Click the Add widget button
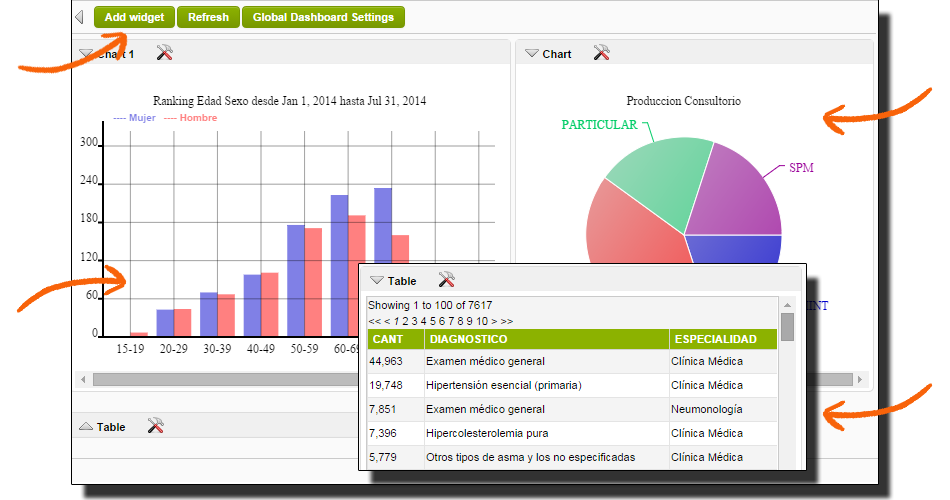The width and height of the screenshot is (950, 500). click(x=134, y=17)
